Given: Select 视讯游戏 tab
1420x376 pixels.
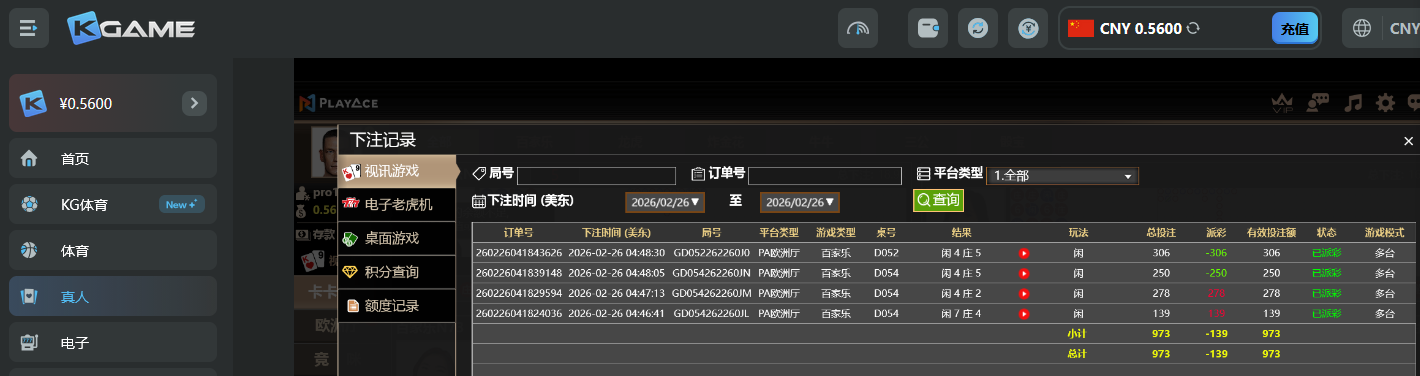Looking at the screenshot, I should [398, 171].
